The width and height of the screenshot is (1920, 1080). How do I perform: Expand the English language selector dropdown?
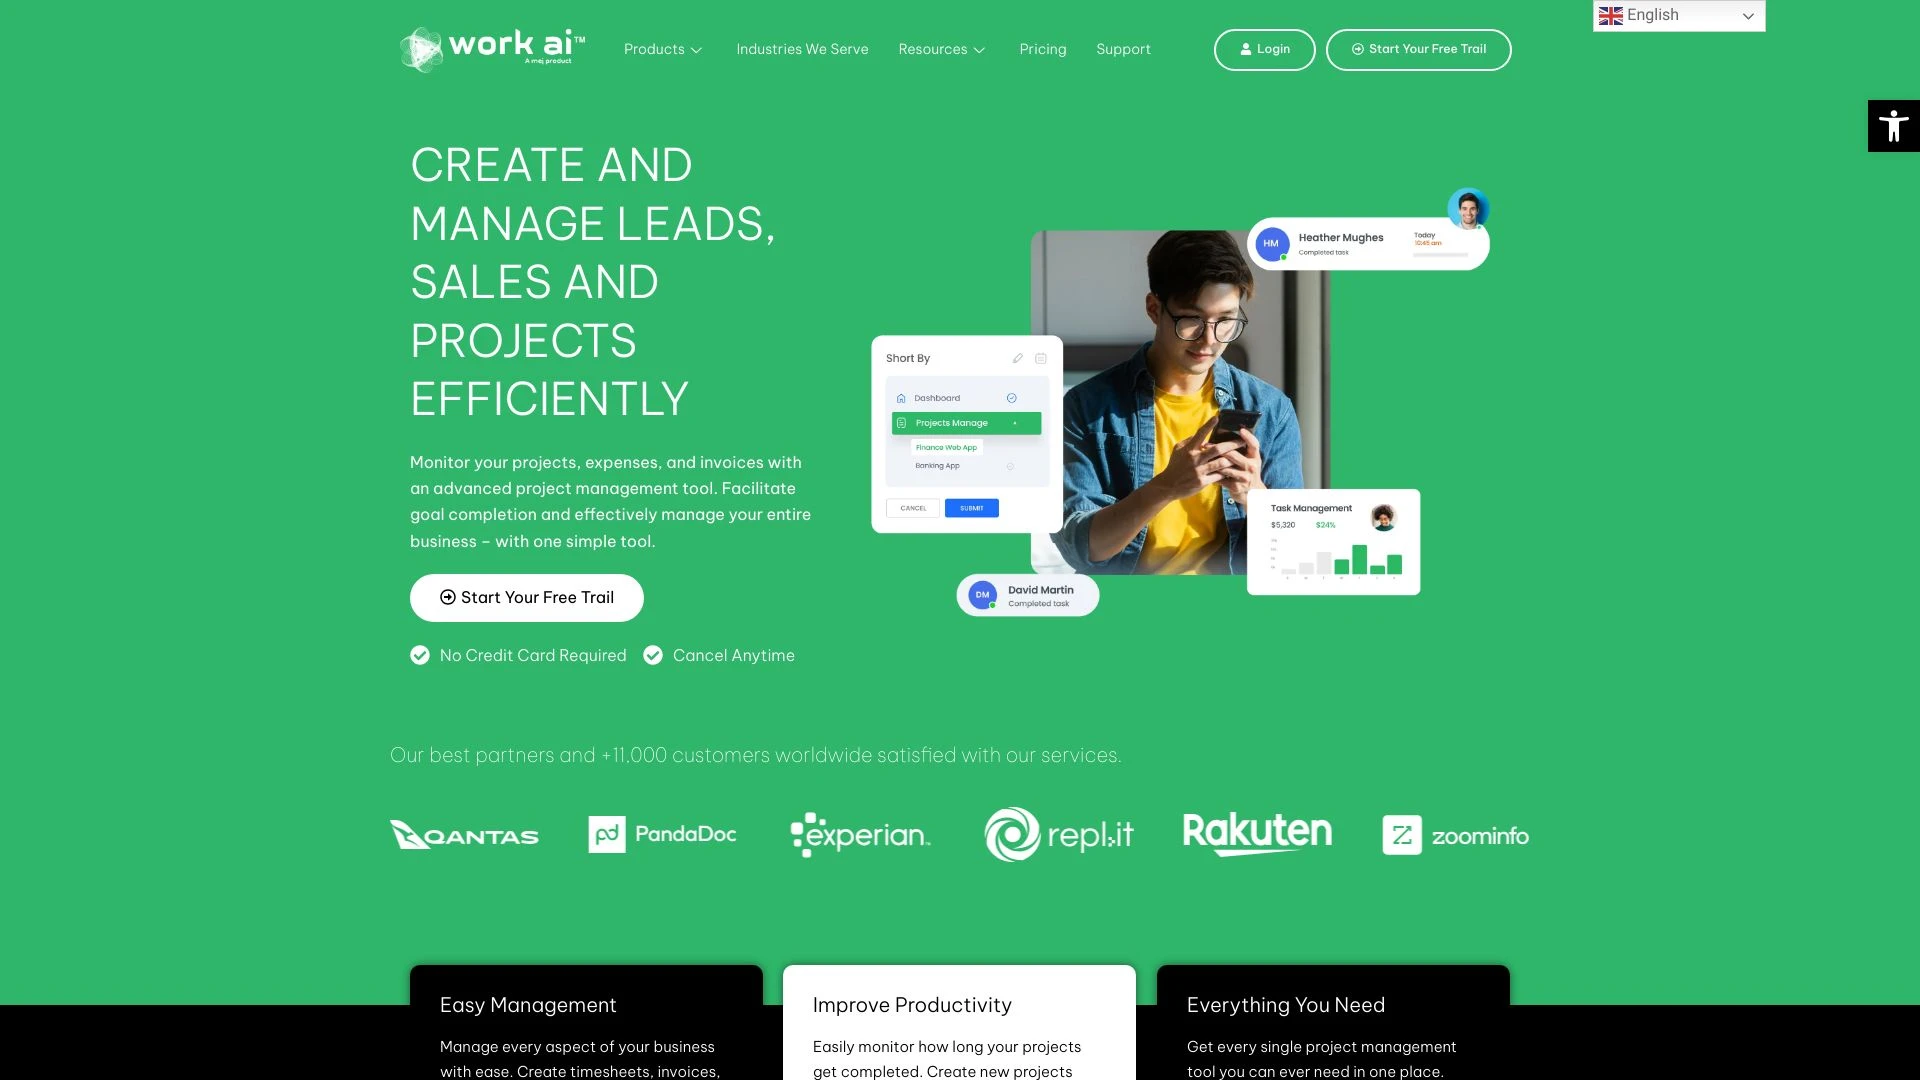[x=1676, y=15]
